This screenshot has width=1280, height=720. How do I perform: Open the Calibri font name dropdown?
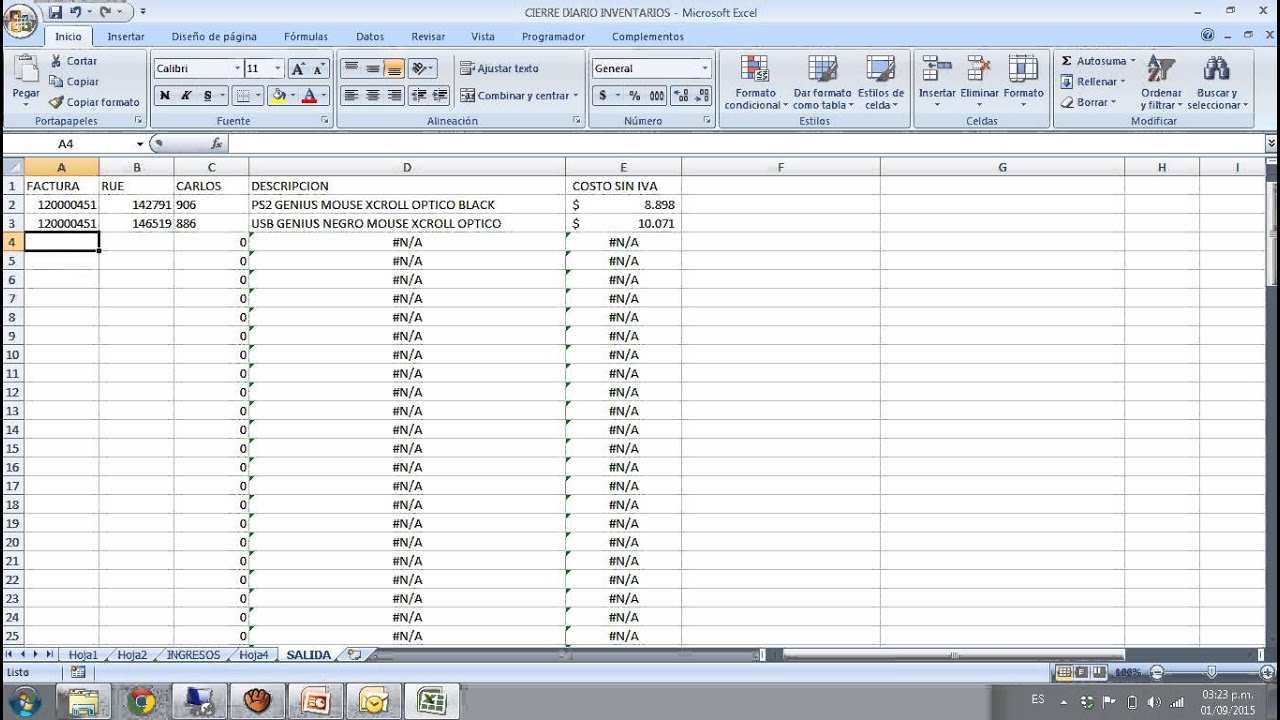pyautogui.click(x=237, y=69)
